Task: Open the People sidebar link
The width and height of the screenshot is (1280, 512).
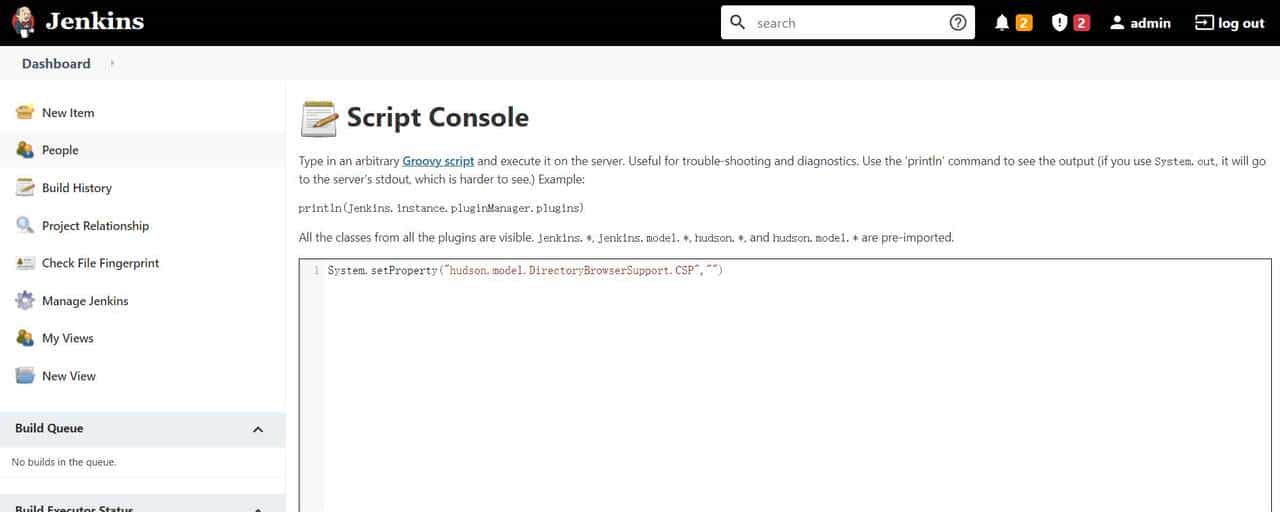Action: tap(60, 150)
